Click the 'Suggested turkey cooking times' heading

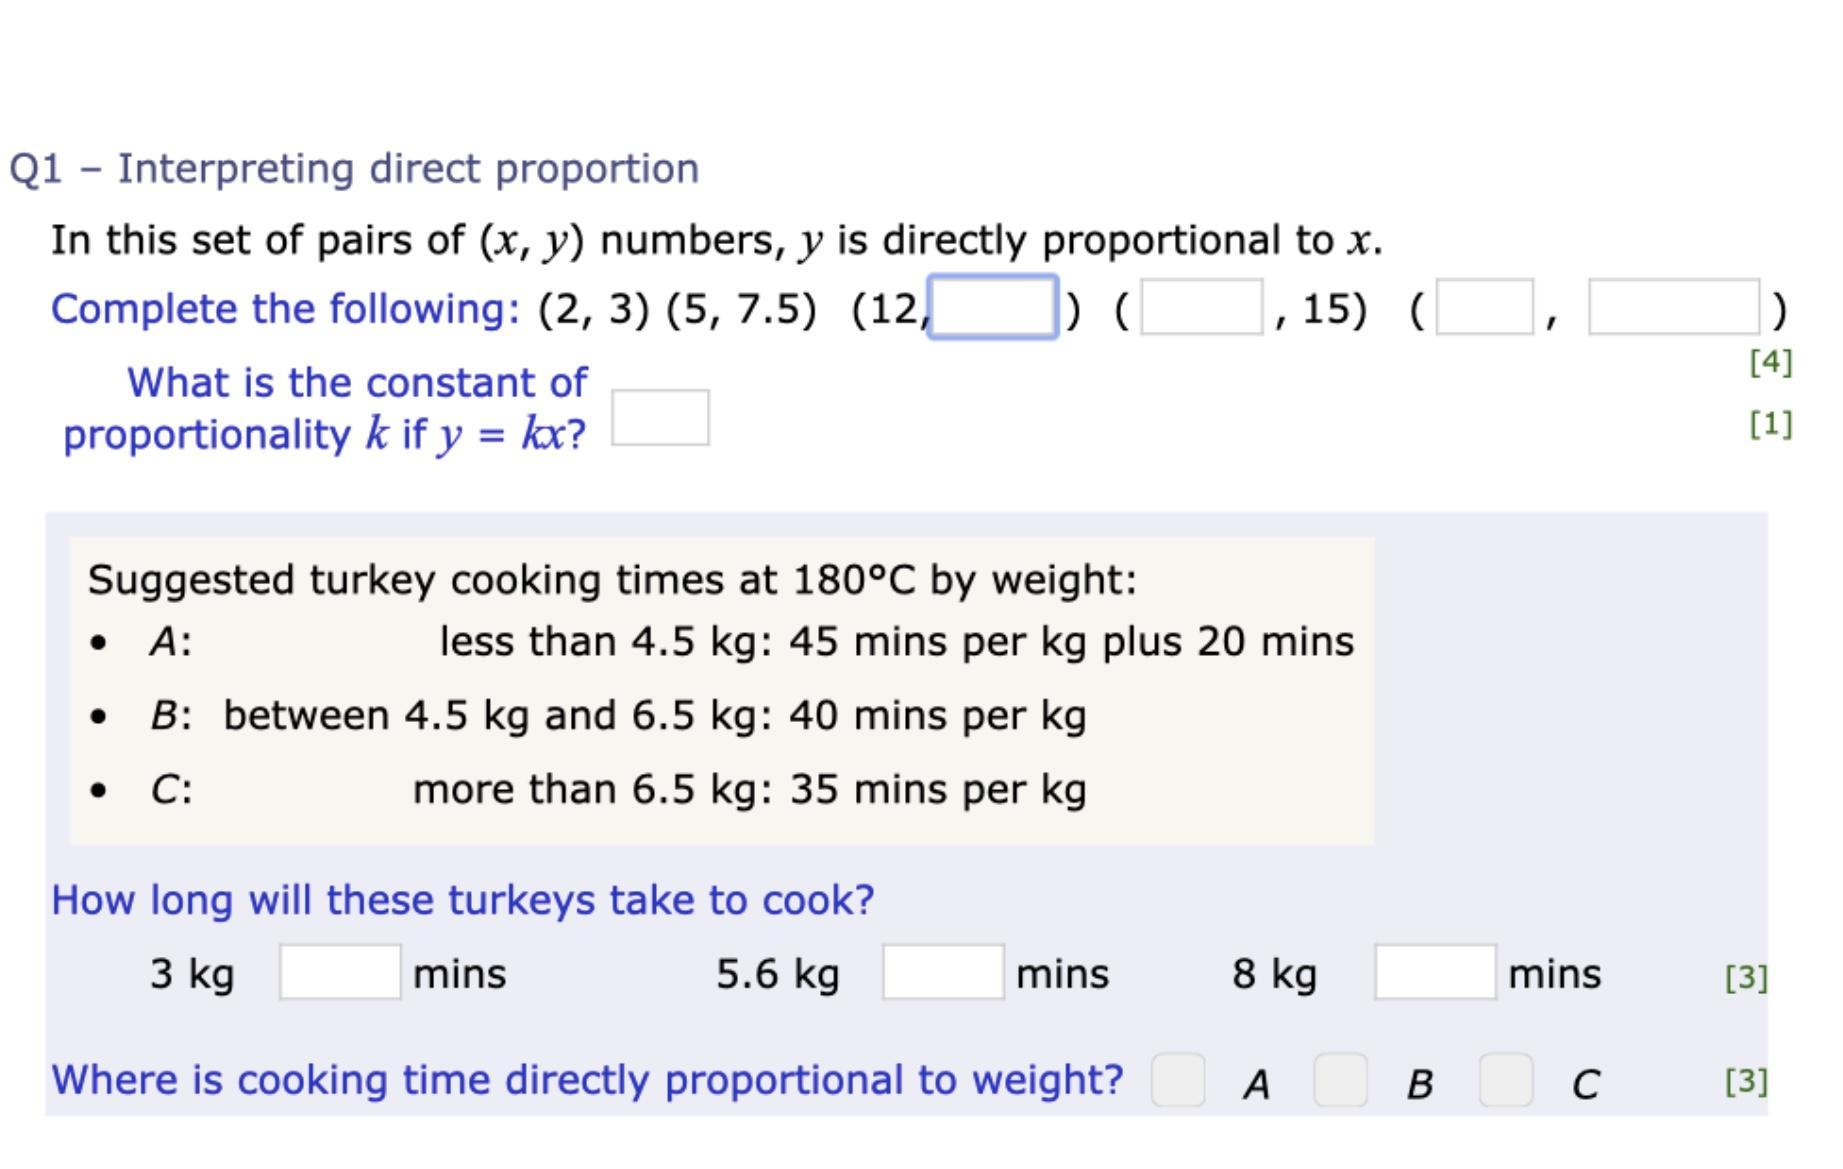pos(612,580)
